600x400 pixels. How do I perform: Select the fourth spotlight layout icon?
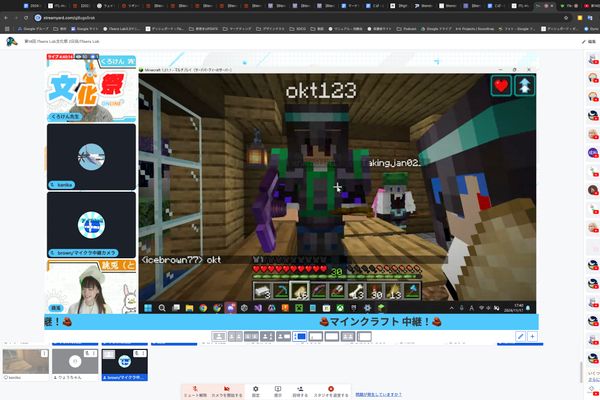click(x=267, y=336)
